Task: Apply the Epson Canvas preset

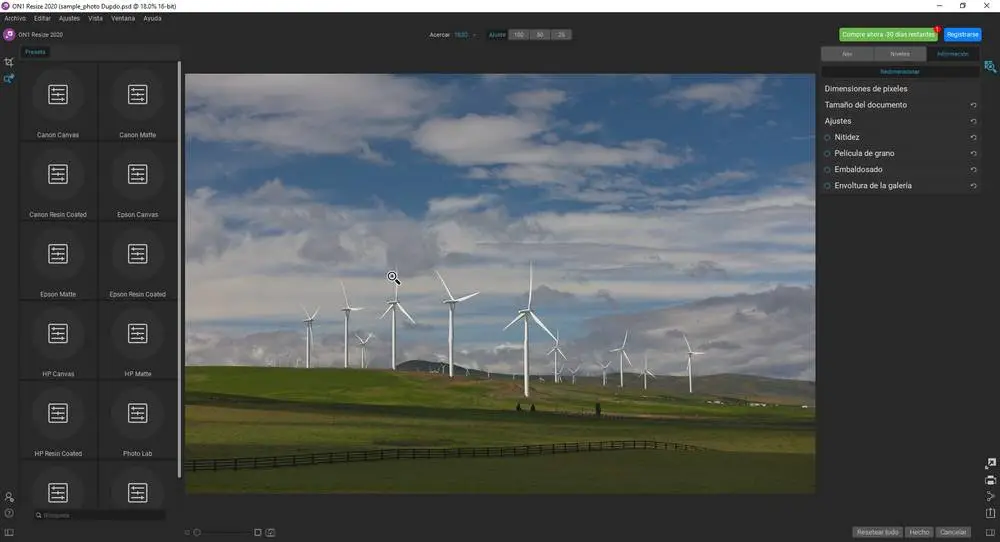Action: coord(138,181)
